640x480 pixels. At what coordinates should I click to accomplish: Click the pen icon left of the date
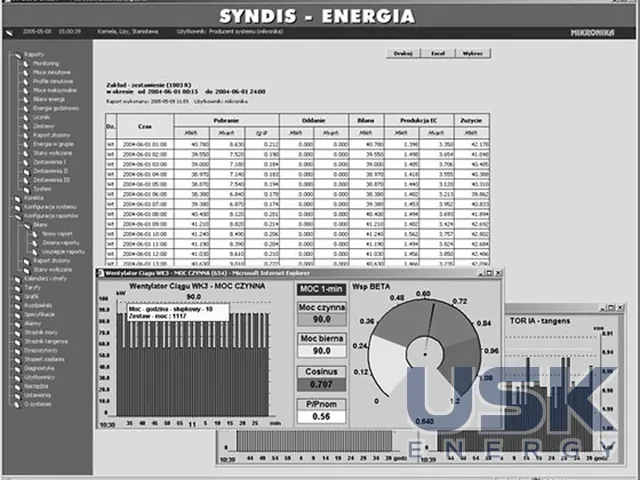pyautogui.click(x=9, y=33)
